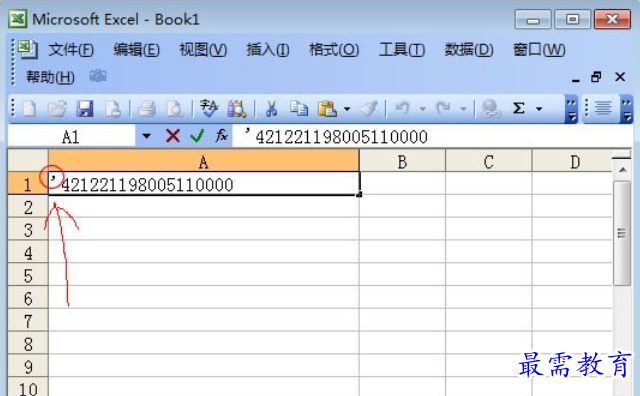Paste using clipboard icon

(327, 109)
